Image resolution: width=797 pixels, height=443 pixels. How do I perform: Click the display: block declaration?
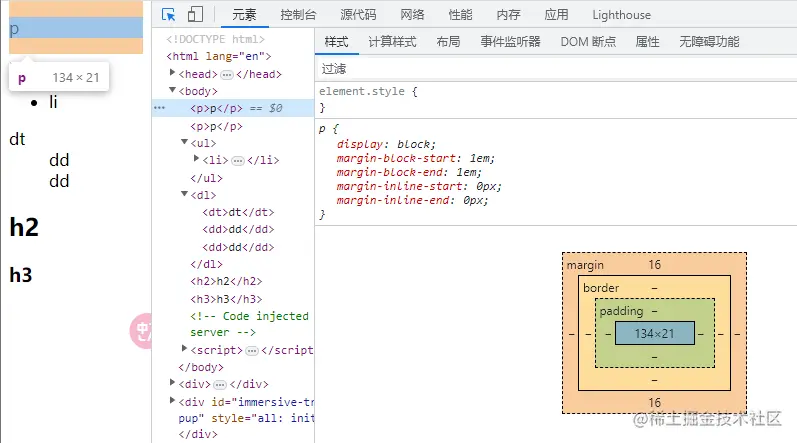click(x=386, y=144)
